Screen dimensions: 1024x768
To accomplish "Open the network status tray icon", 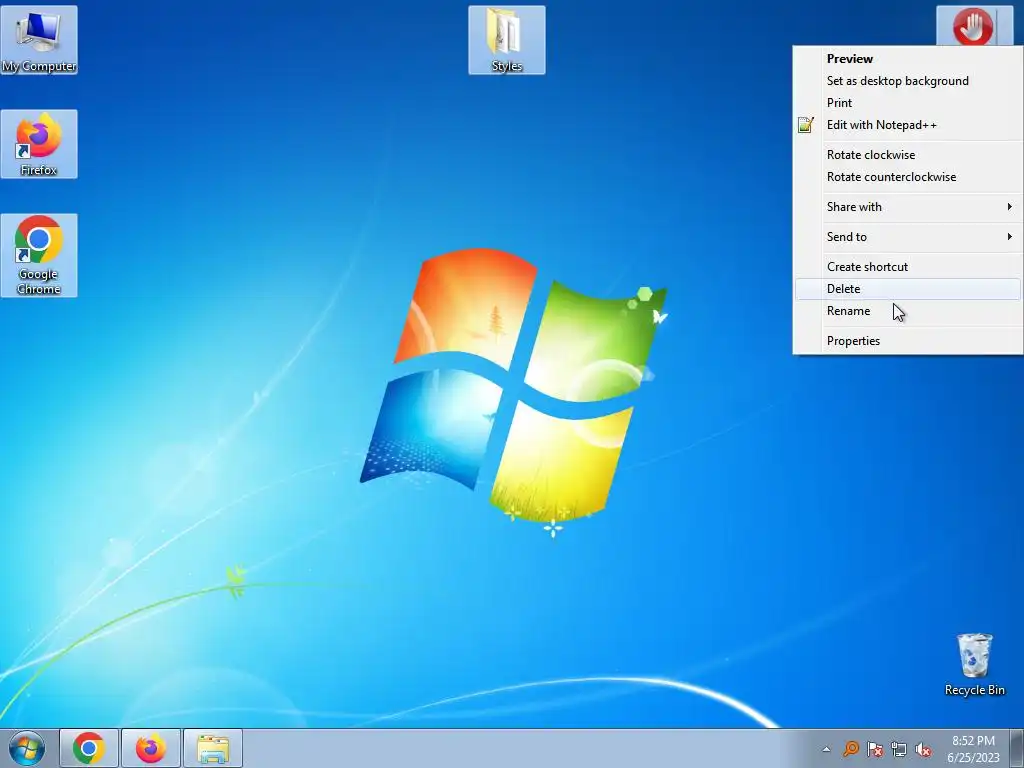I will (899, 749).
